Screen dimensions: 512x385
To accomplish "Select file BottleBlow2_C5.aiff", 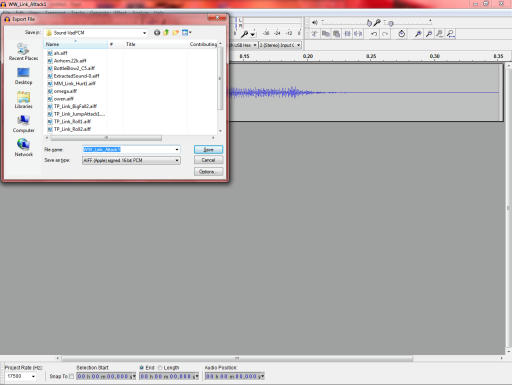I will click(71, 68).
